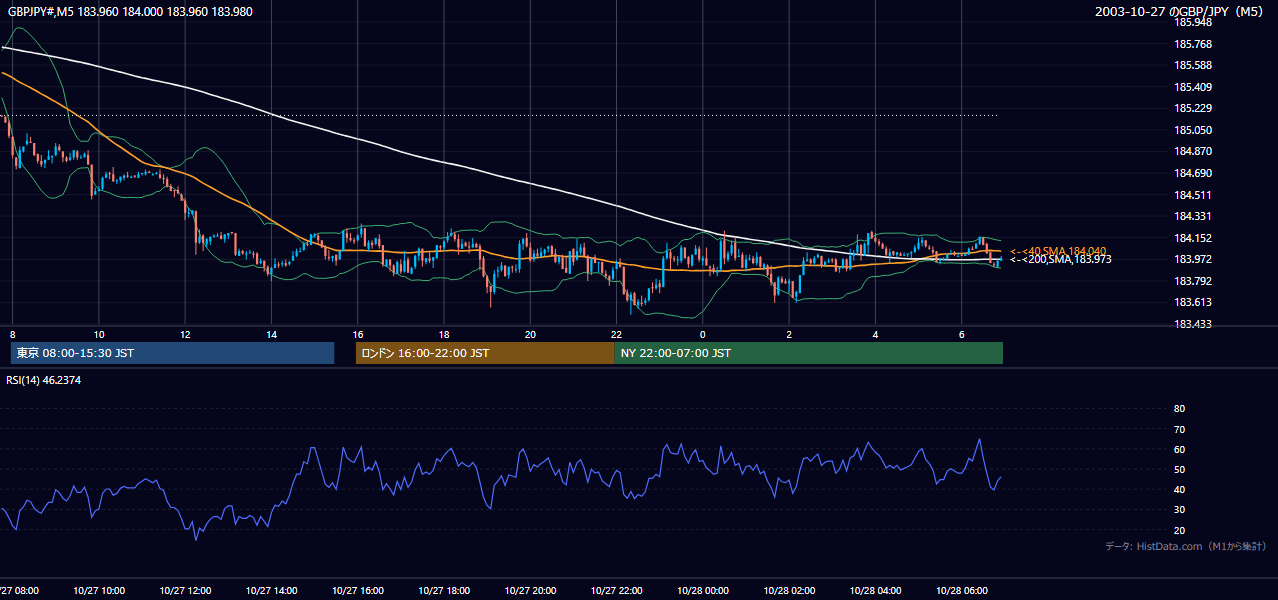Screen dimensions: 1278x600
Task: Click the 185.409 price axis label
Action: [x=1193, y=87]
